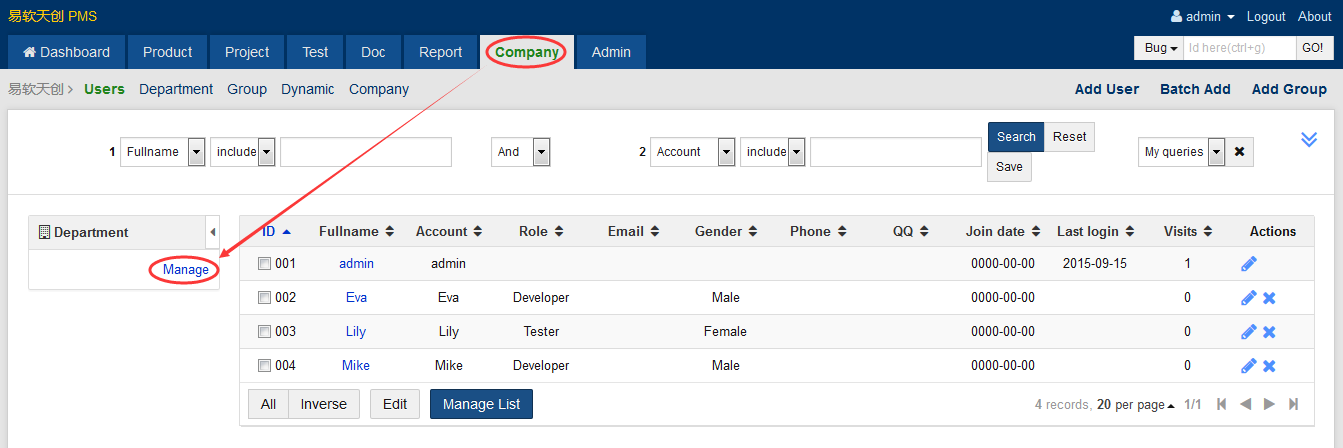Expand more search options double chevron
Image resolution: width=1343 pixels, height=448 pixels.
1308,139
